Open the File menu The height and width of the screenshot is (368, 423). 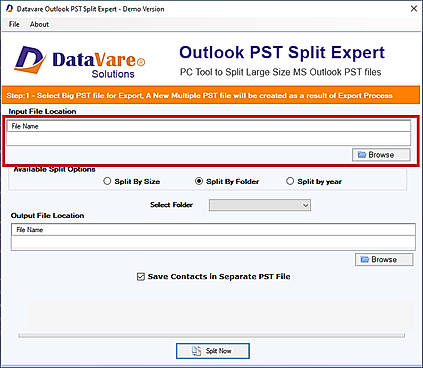click(14, 24)
